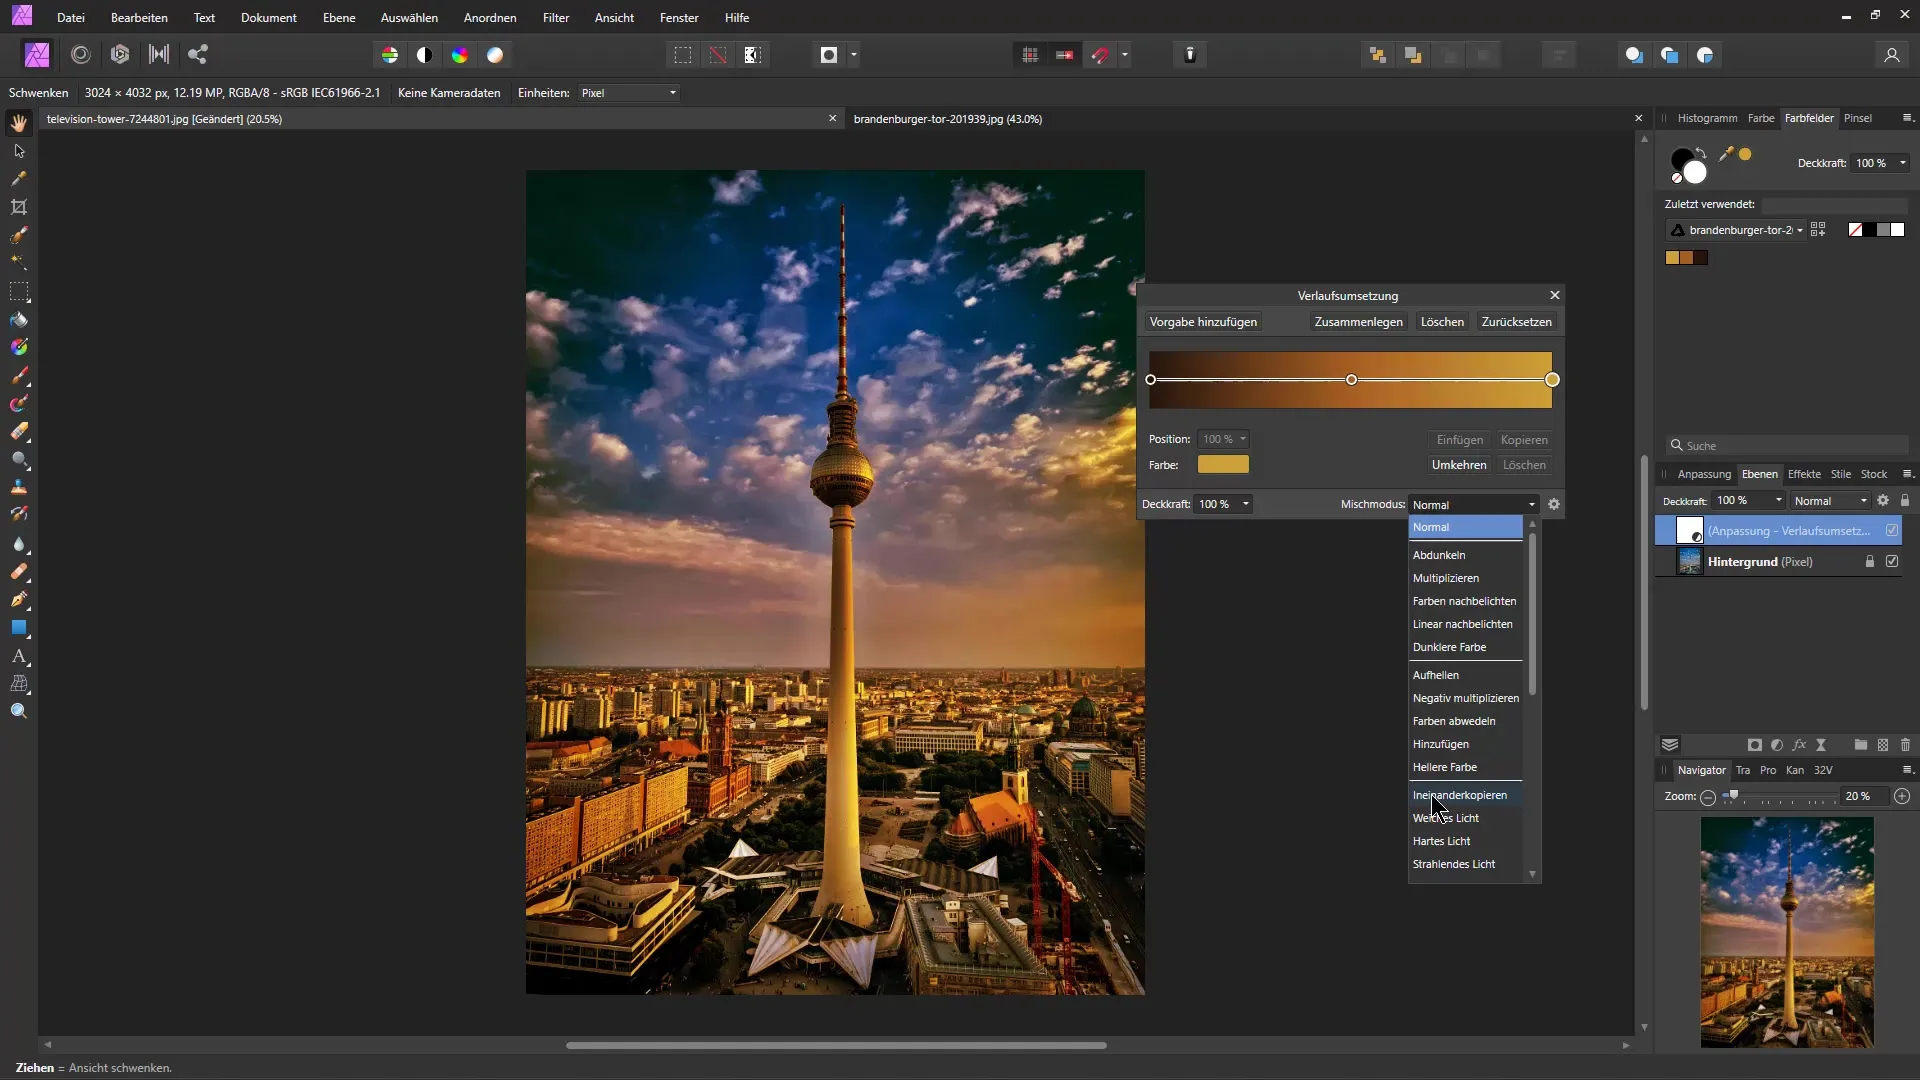Open blend options gear in Verlaufsumsetzung
The width and height of the screenshot is (1920, 1080).
(1554, 504)
